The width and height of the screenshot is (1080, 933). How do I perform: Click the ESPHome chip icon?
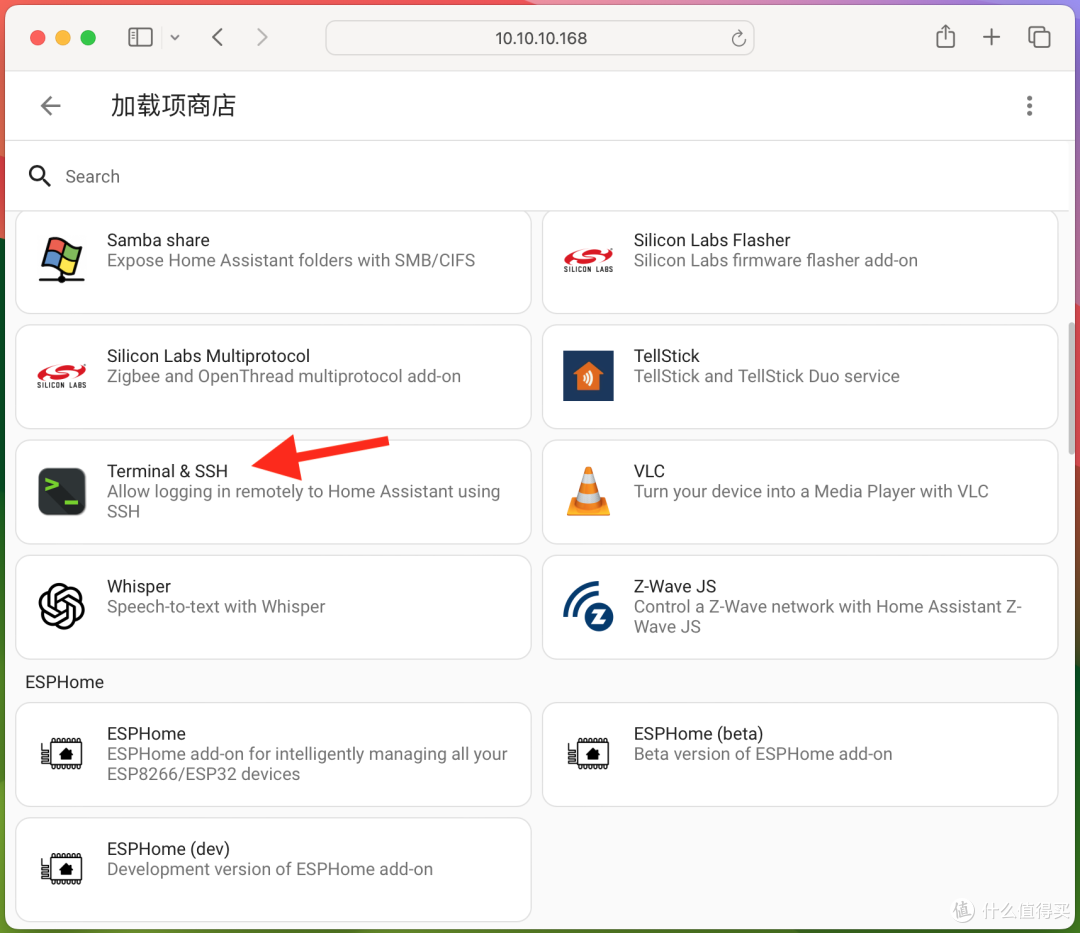pyautogui.click(x=62, y=754)
